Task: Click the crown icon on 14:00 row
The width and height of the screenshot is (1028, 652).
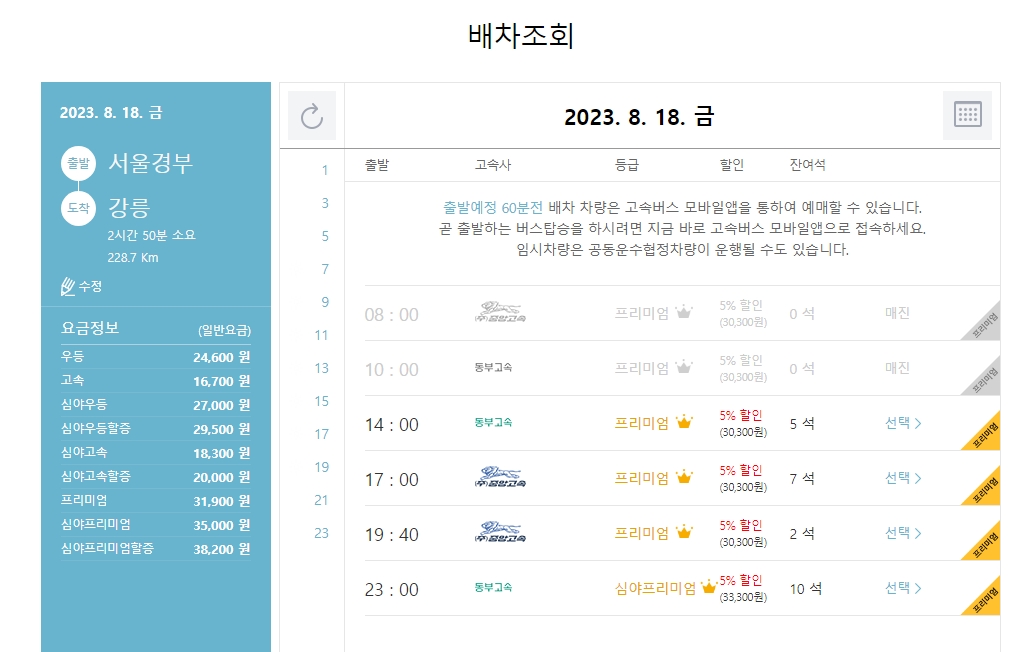Action: coord(684,422)
